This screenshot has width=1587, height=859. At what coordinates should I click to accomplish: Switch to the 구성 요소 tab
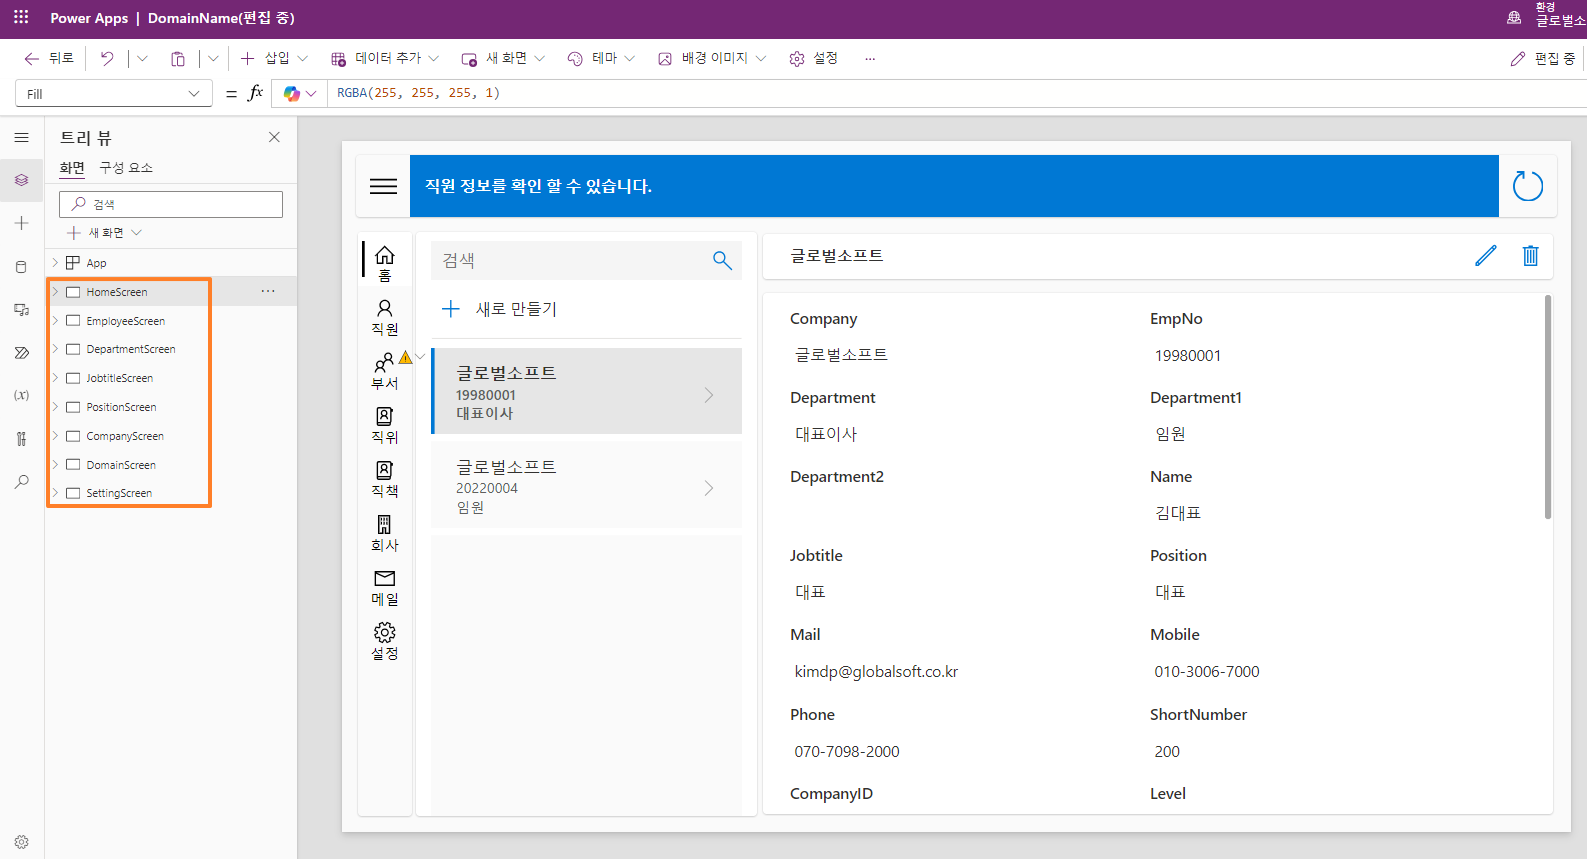[x=126, y=167]
